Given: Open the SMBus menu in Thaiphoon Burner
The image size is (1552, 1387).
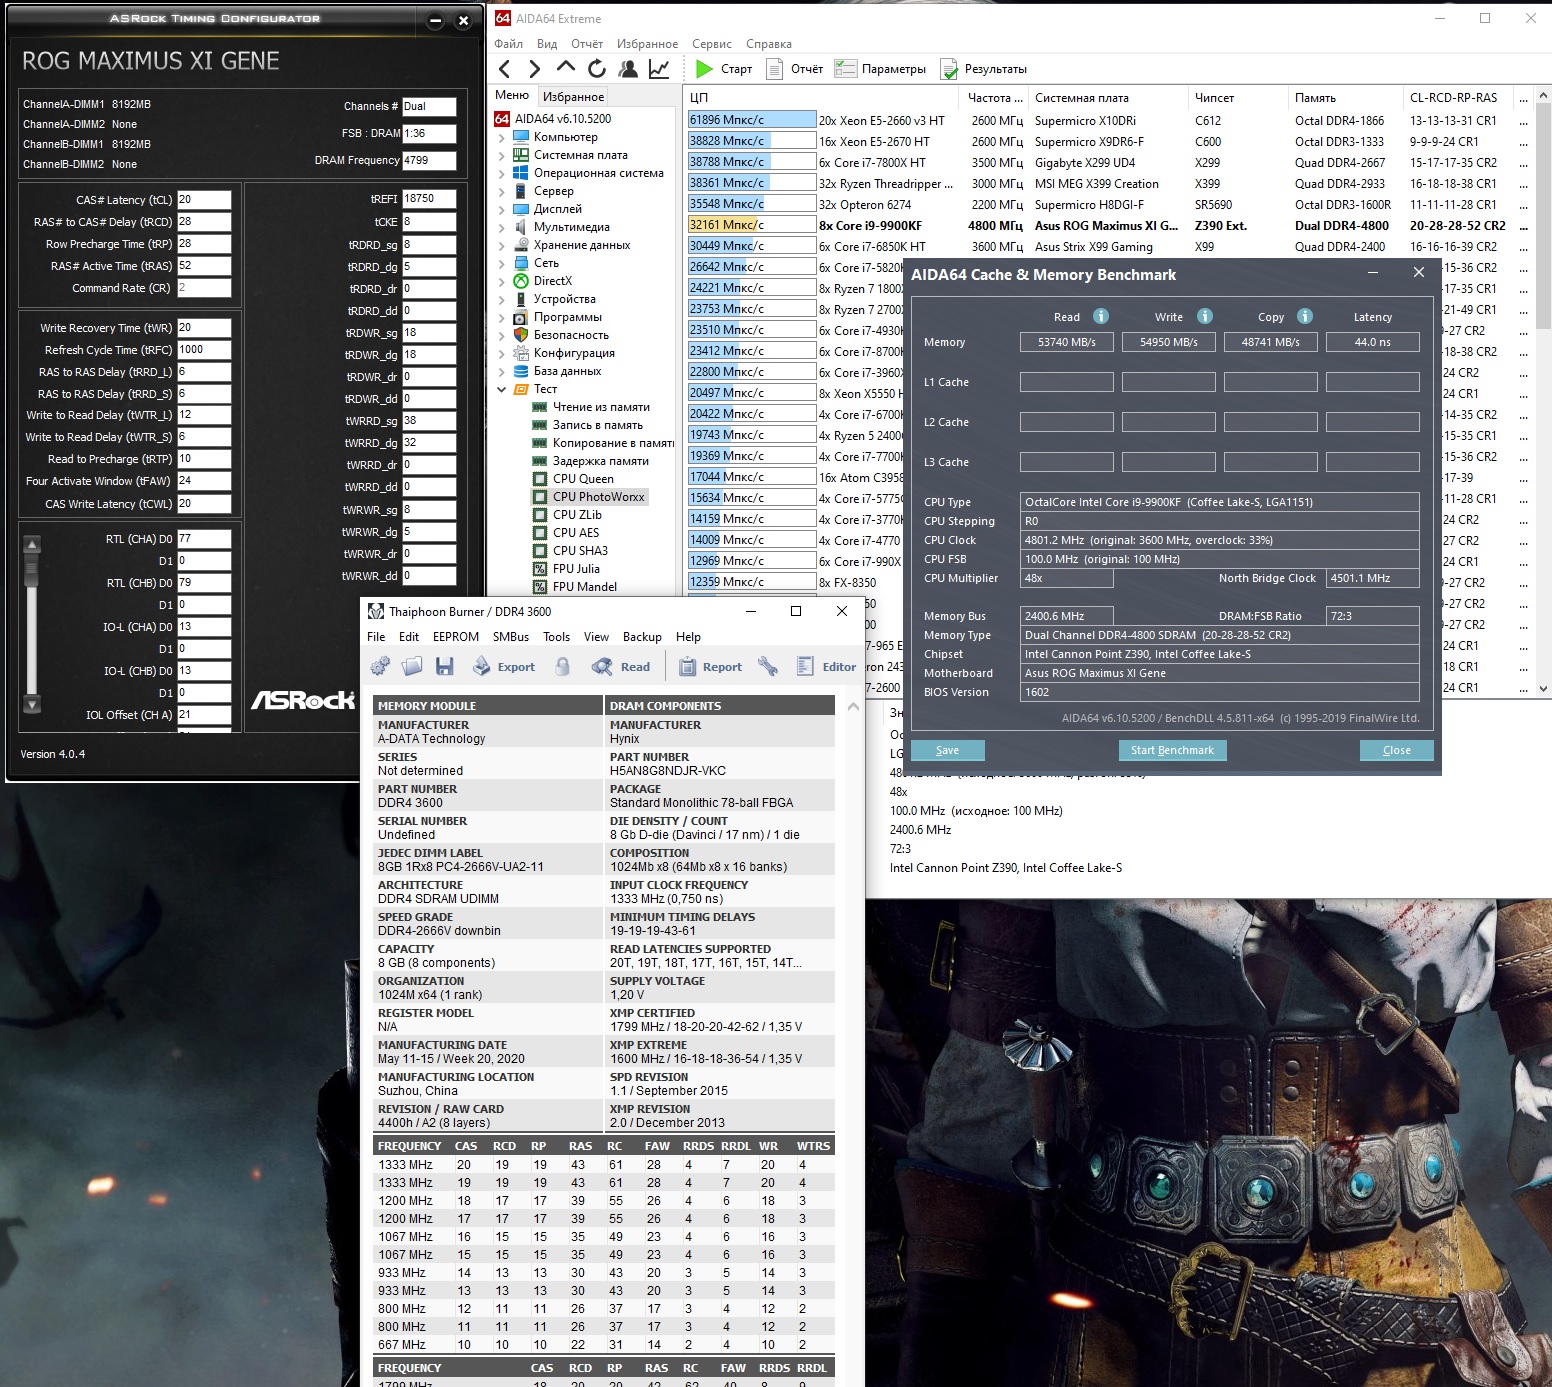Looking at the screenshot, I should click(511, 637).
